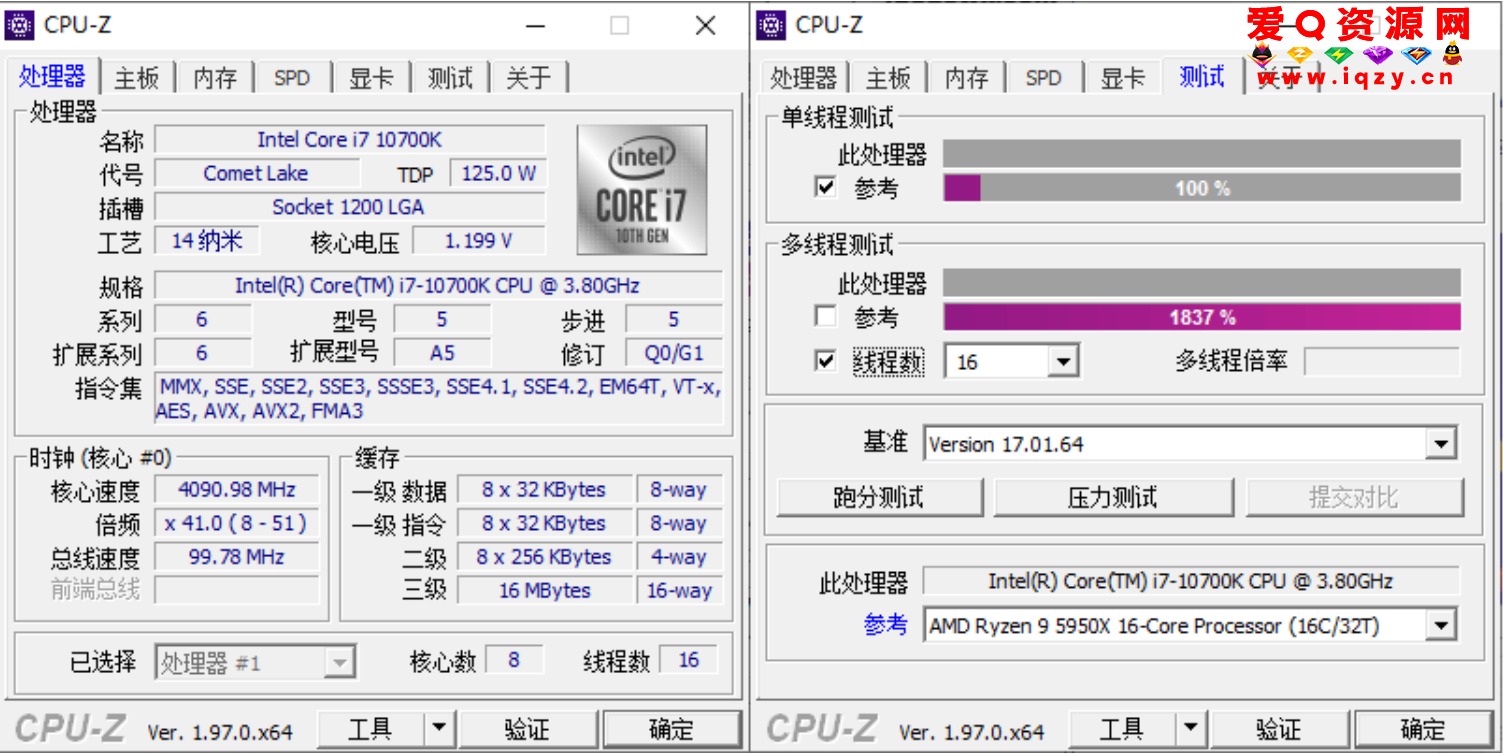Switch to 测试 tab in left window

[450, 78]
